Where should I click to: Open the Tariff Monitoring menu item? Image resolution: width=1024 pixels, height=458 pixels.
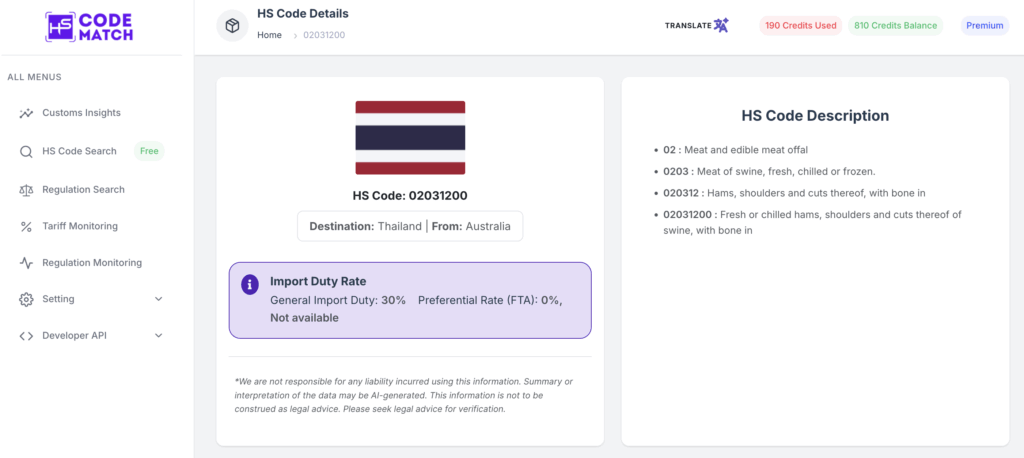80,227
